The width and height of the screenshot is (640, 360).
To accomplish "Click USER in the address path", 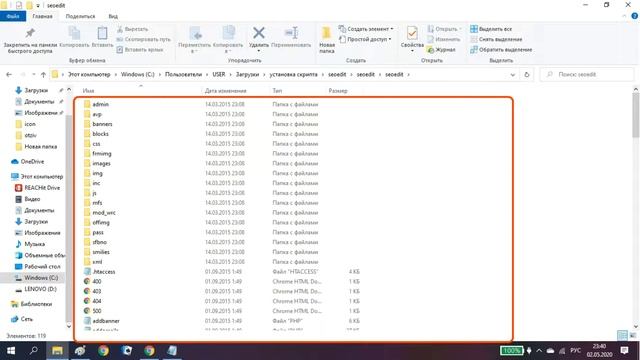I will click(219, 74).
